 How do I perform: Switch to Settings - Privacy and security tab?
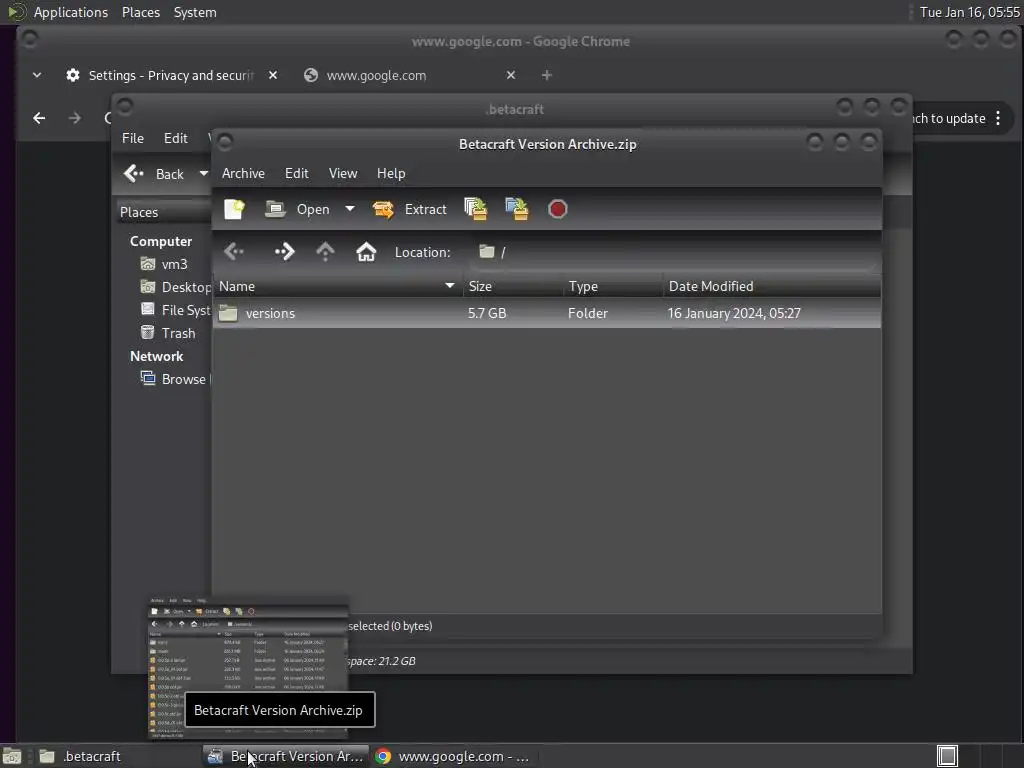point(171,75)
